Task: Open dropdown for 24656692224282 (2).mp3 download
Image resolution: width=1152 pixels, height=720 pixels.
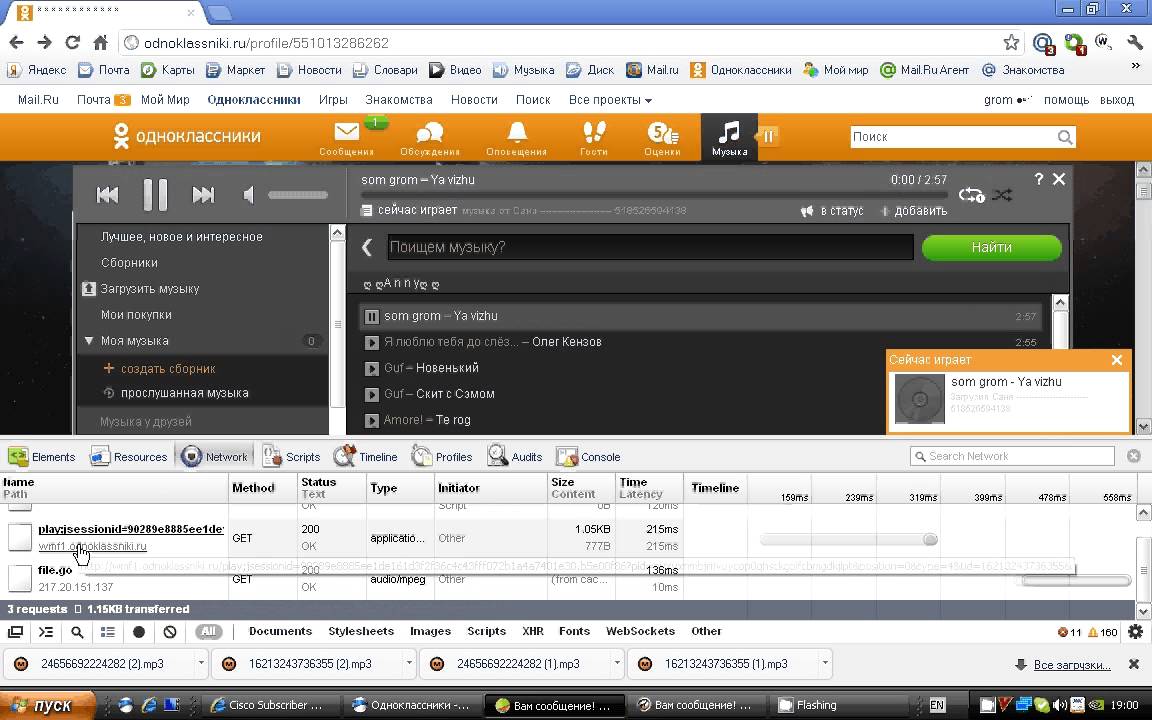Action: (x=201, y=663)
